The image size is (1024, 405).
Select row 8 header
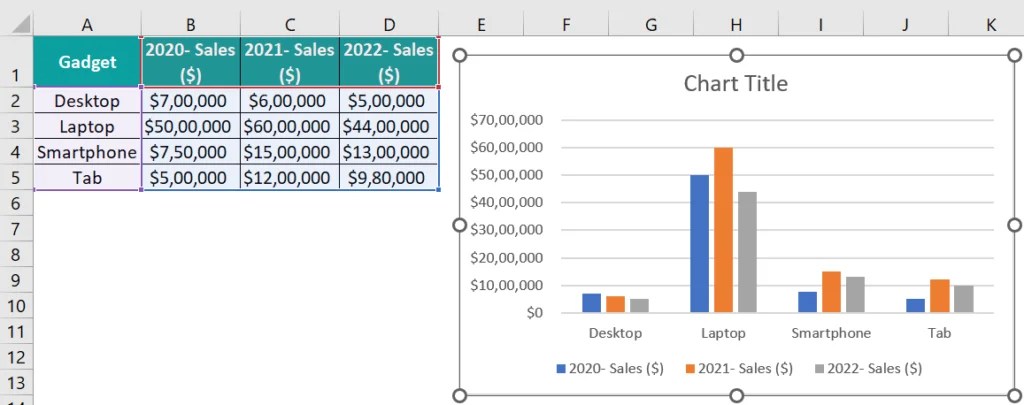16,254
